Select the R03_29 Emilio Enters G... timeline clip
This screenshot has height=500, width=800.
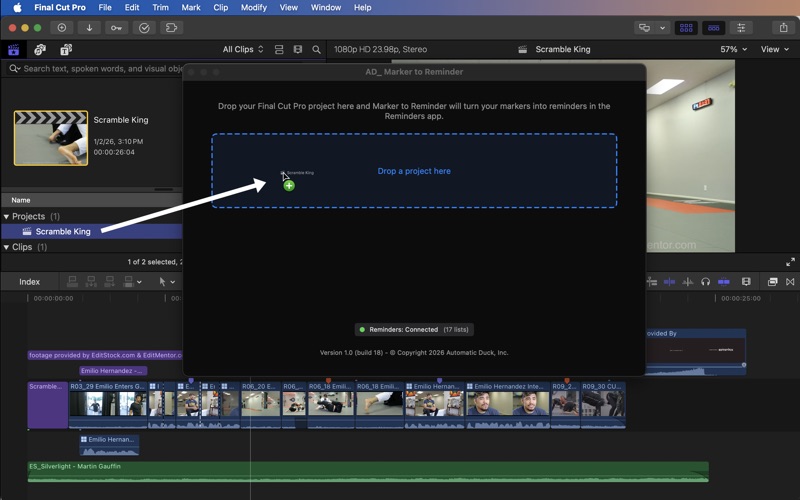click(x=108, y=405)
